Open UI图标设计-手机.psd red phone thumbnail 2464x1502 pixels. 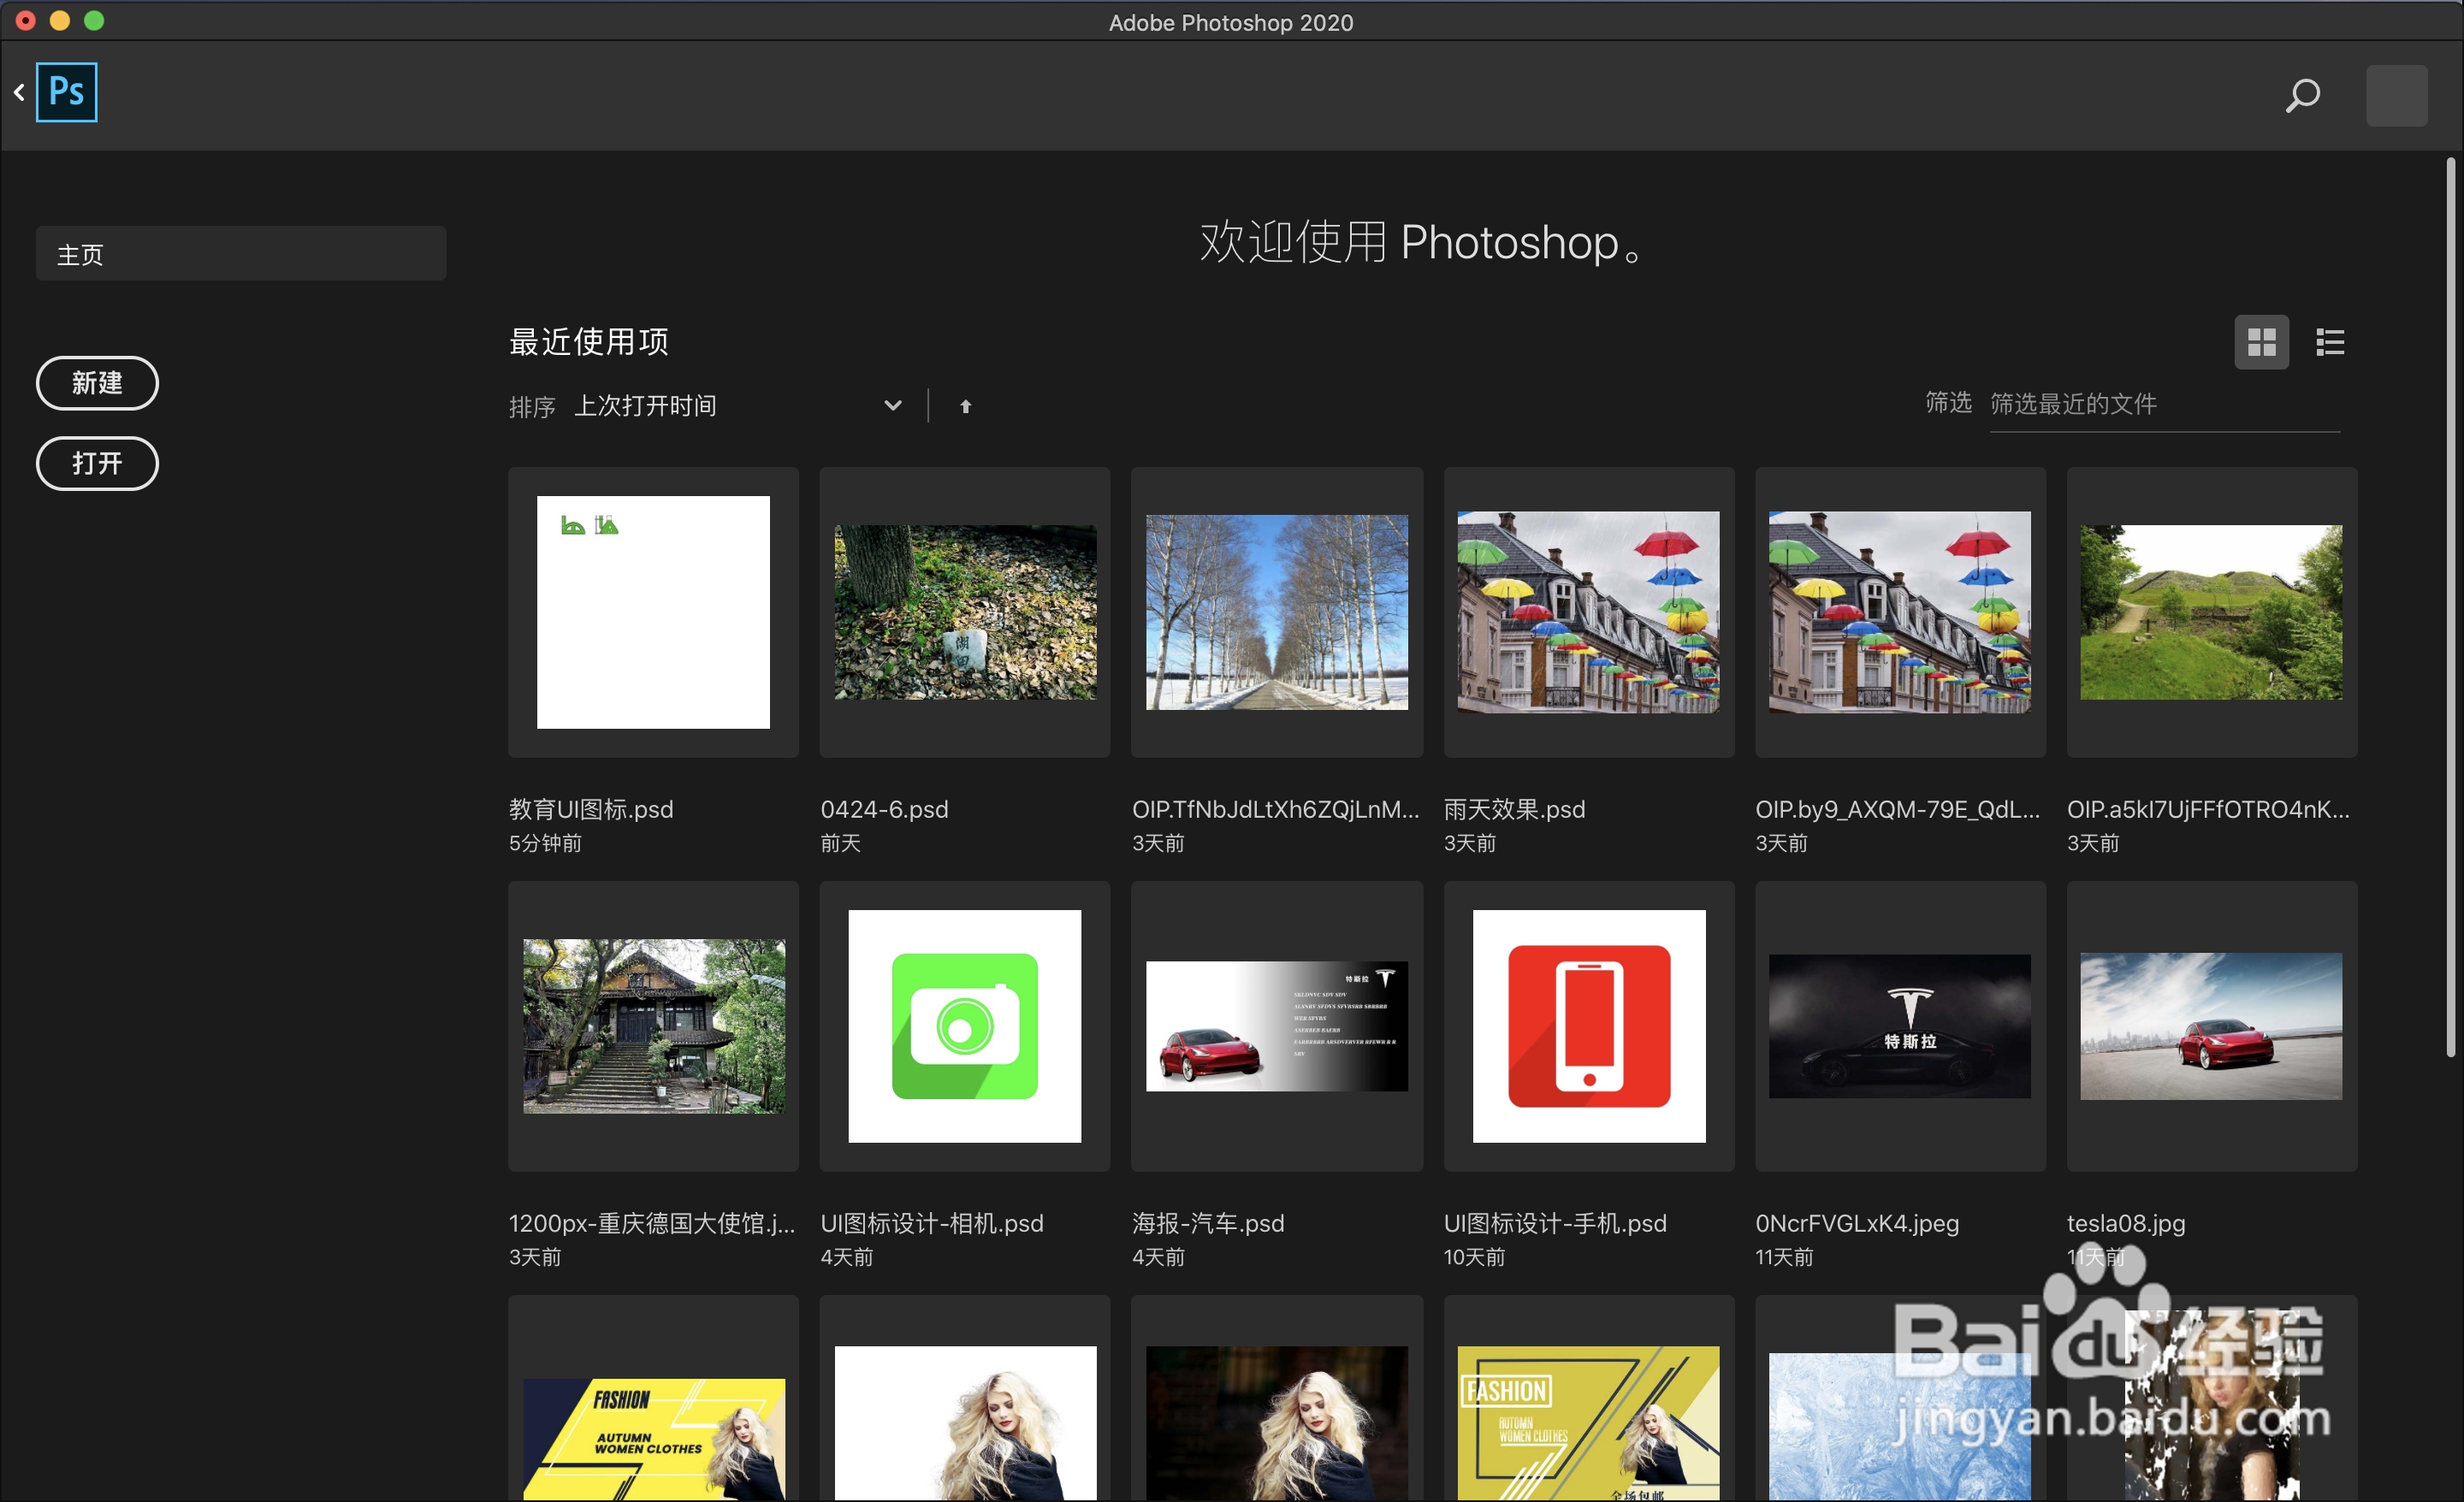[x=1588, y=1026]
